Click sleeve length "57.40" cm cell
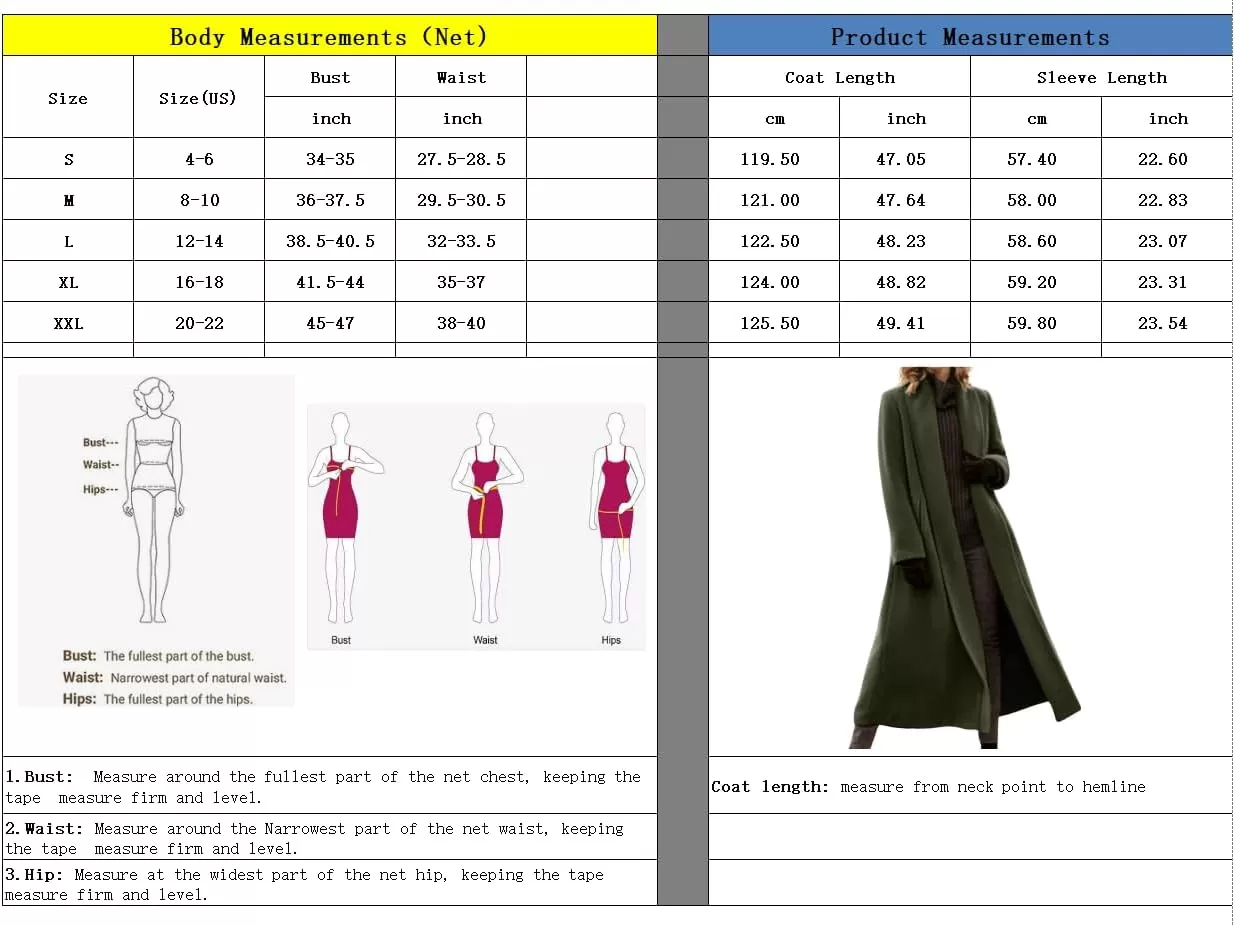The image size is (1235, 926). (x=1036, y=159)
